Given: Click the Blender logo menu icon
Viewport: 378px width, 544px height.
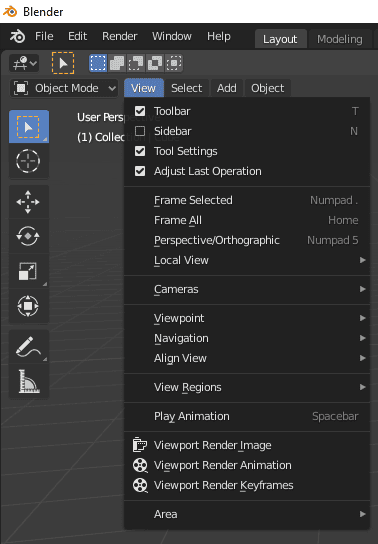Looking at the screenshot, I should point(17,36).
